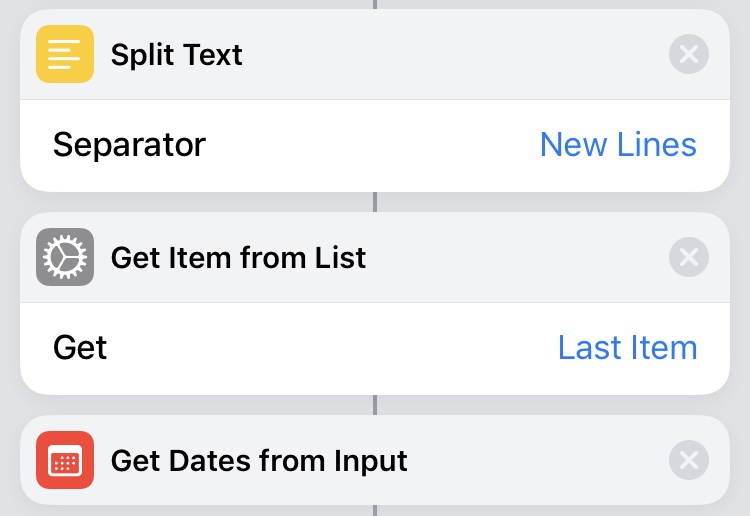The image size is (750, 516).
Task: Click the connector line below Get Dates from Input
Action: pyautogui.click(x=375, y=510)
